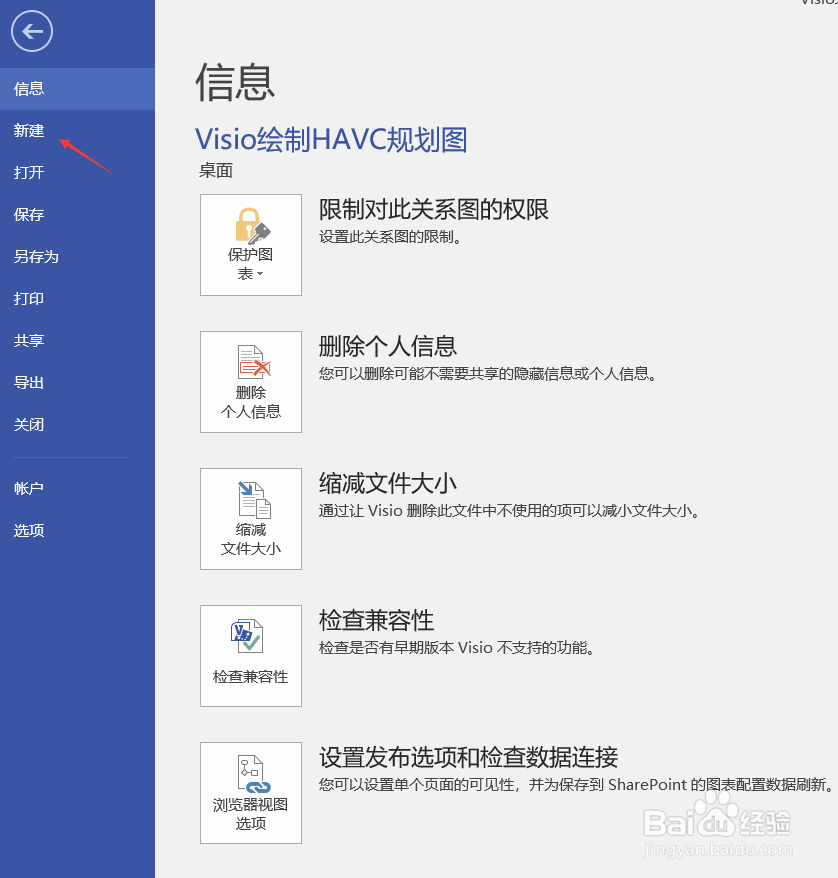The image size is (838, 878).
Task: Click the 缩减文件大小 section heading
Action: 388,483
